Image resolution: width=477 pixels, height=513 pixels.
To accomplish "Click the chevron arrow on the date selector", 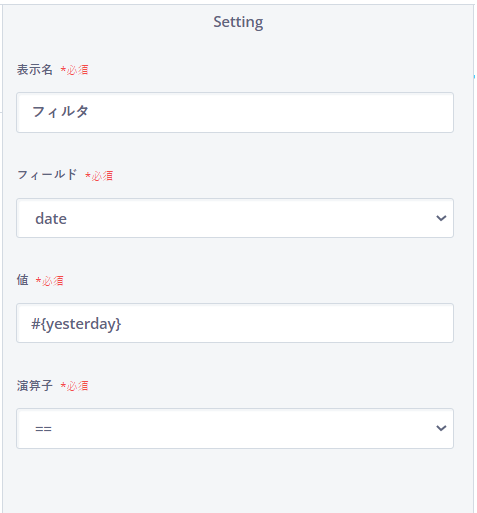I will [x=441, y=218].
